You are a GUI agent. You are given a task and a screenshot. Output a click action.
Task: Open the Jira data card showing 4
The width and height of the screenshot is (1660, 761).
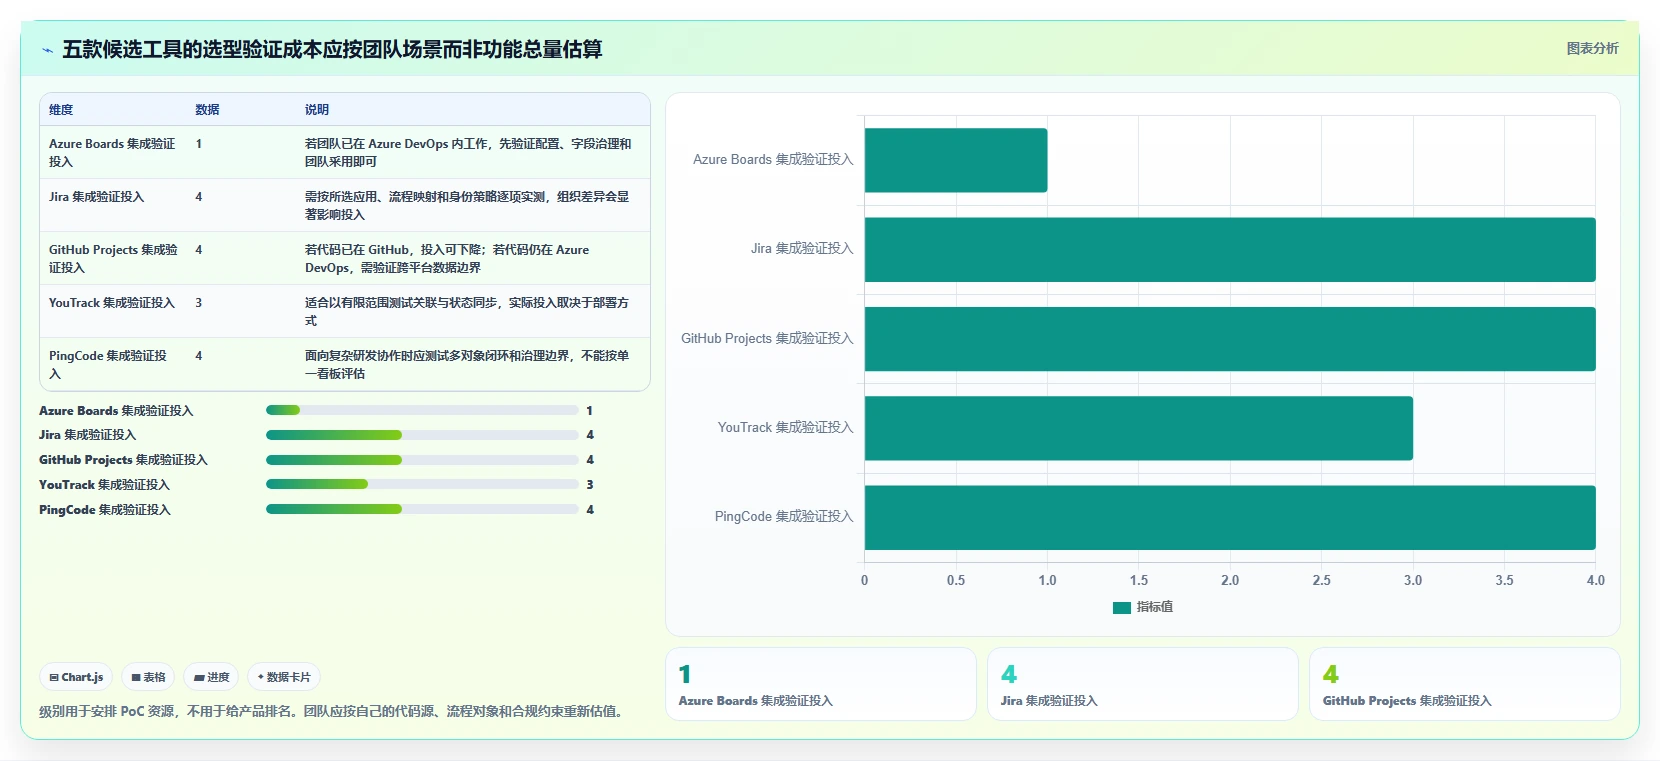(1143, 684)
